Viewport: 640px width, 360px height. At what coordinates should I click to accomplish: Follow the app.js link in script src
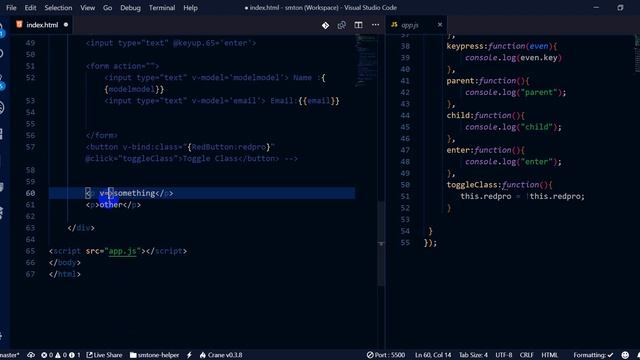(x=122, y=251)
